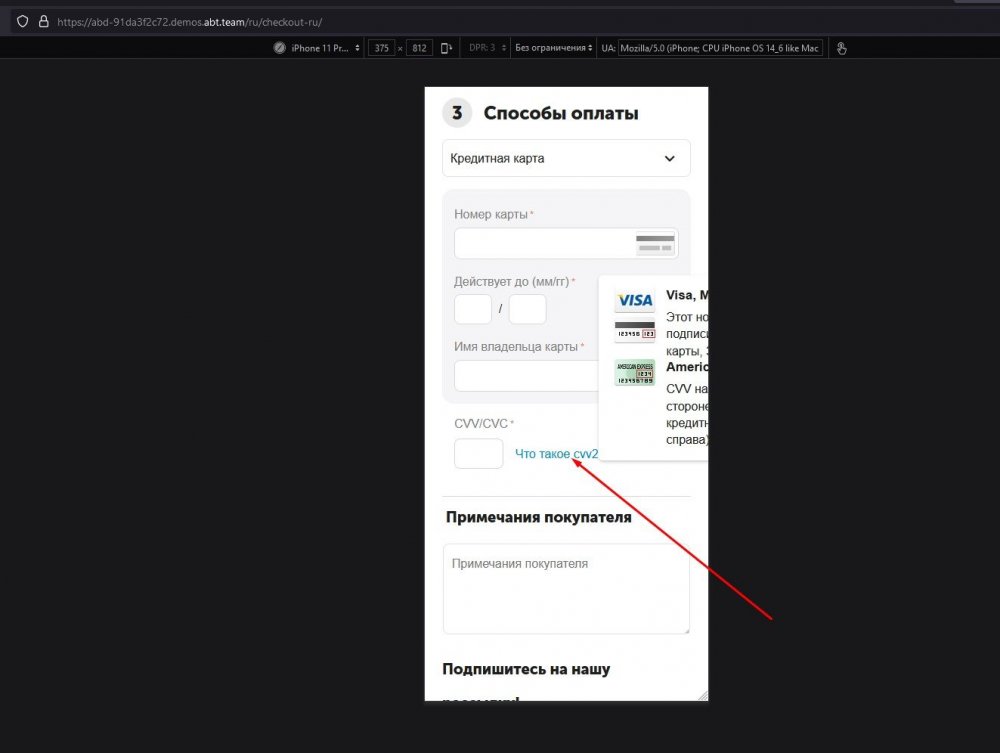Click the 'Номер карты' card number field
Viewport: 1000px width, 753px height.
(540, 242)
